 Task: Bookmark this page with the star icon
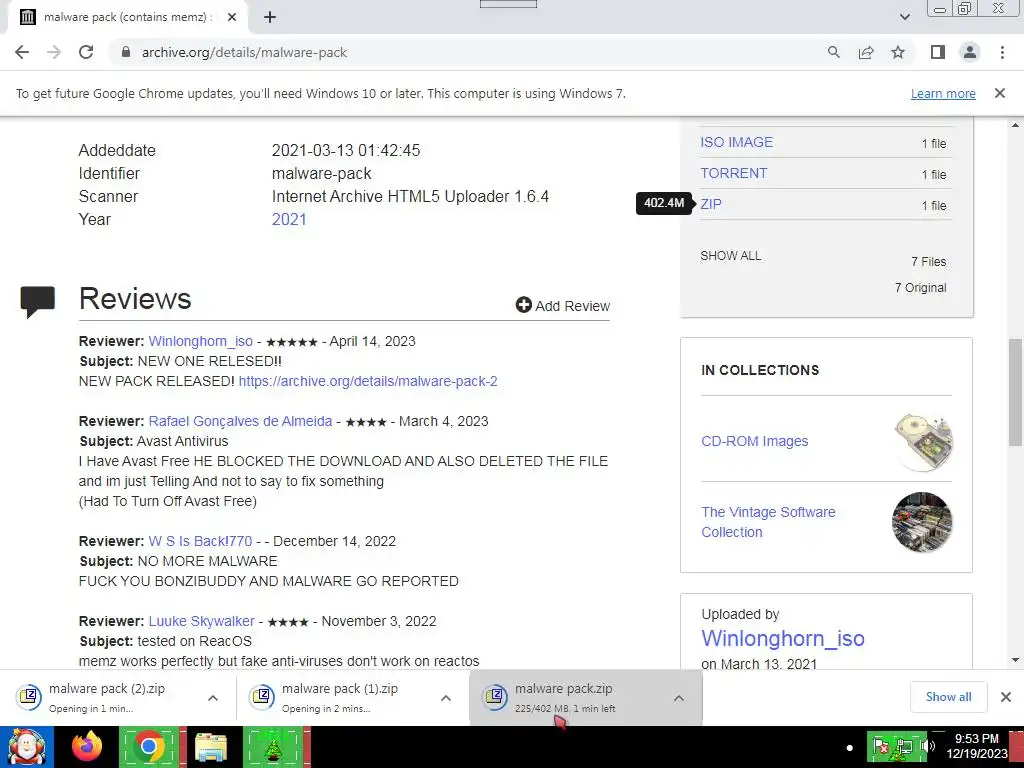pos(898,52)
